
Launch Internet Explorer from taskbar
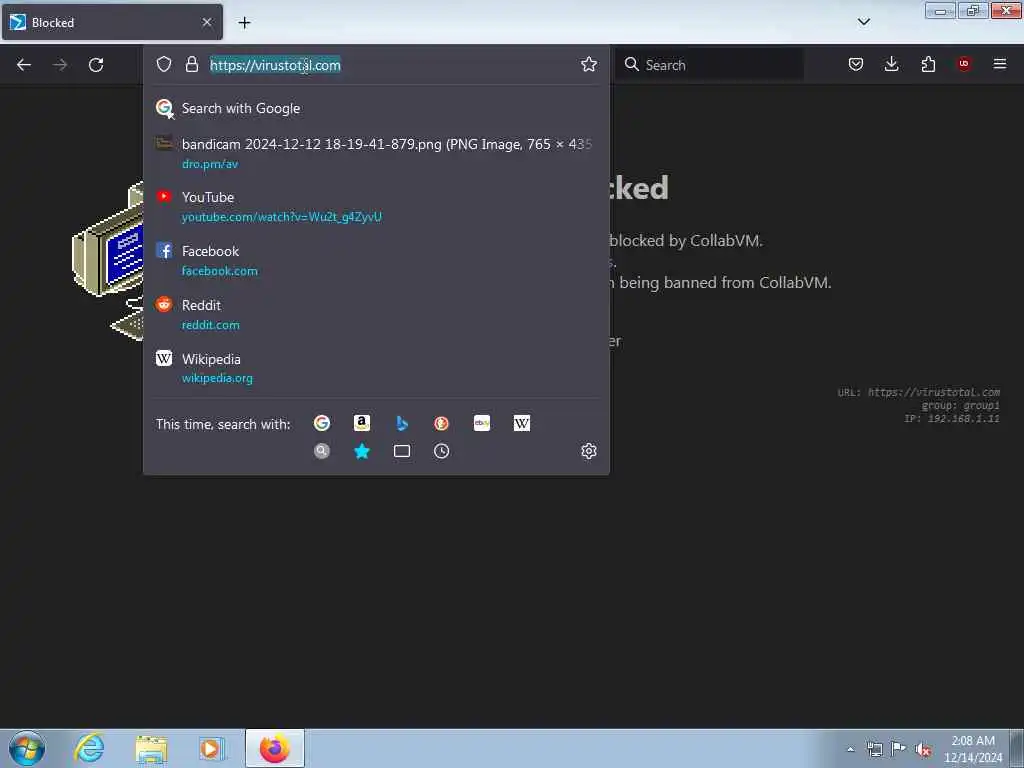[x=89, y=748]
